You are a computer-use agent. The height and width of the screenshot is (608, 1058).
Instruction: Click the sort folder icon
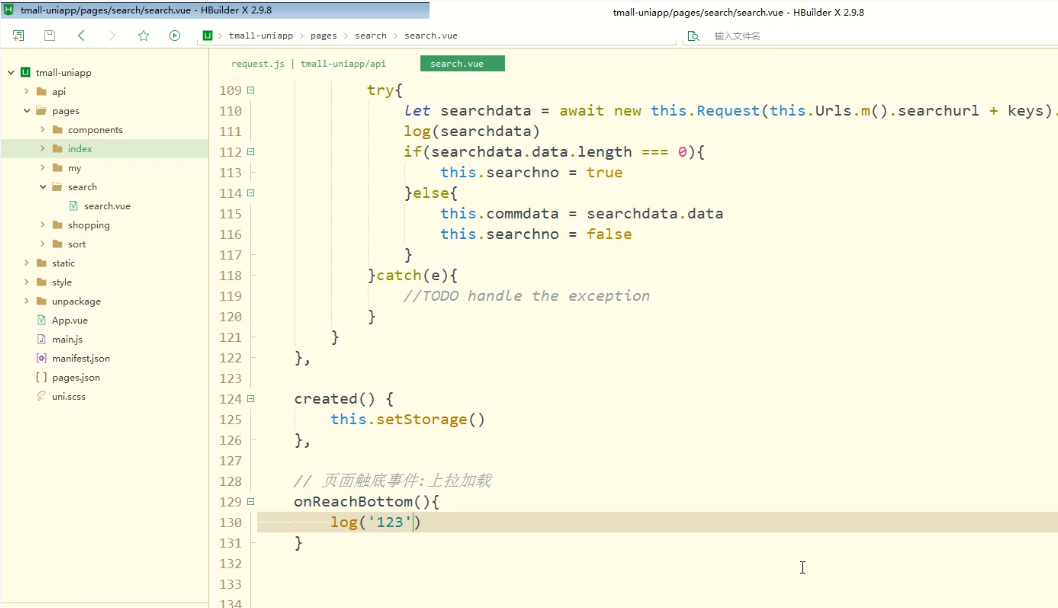58,244
